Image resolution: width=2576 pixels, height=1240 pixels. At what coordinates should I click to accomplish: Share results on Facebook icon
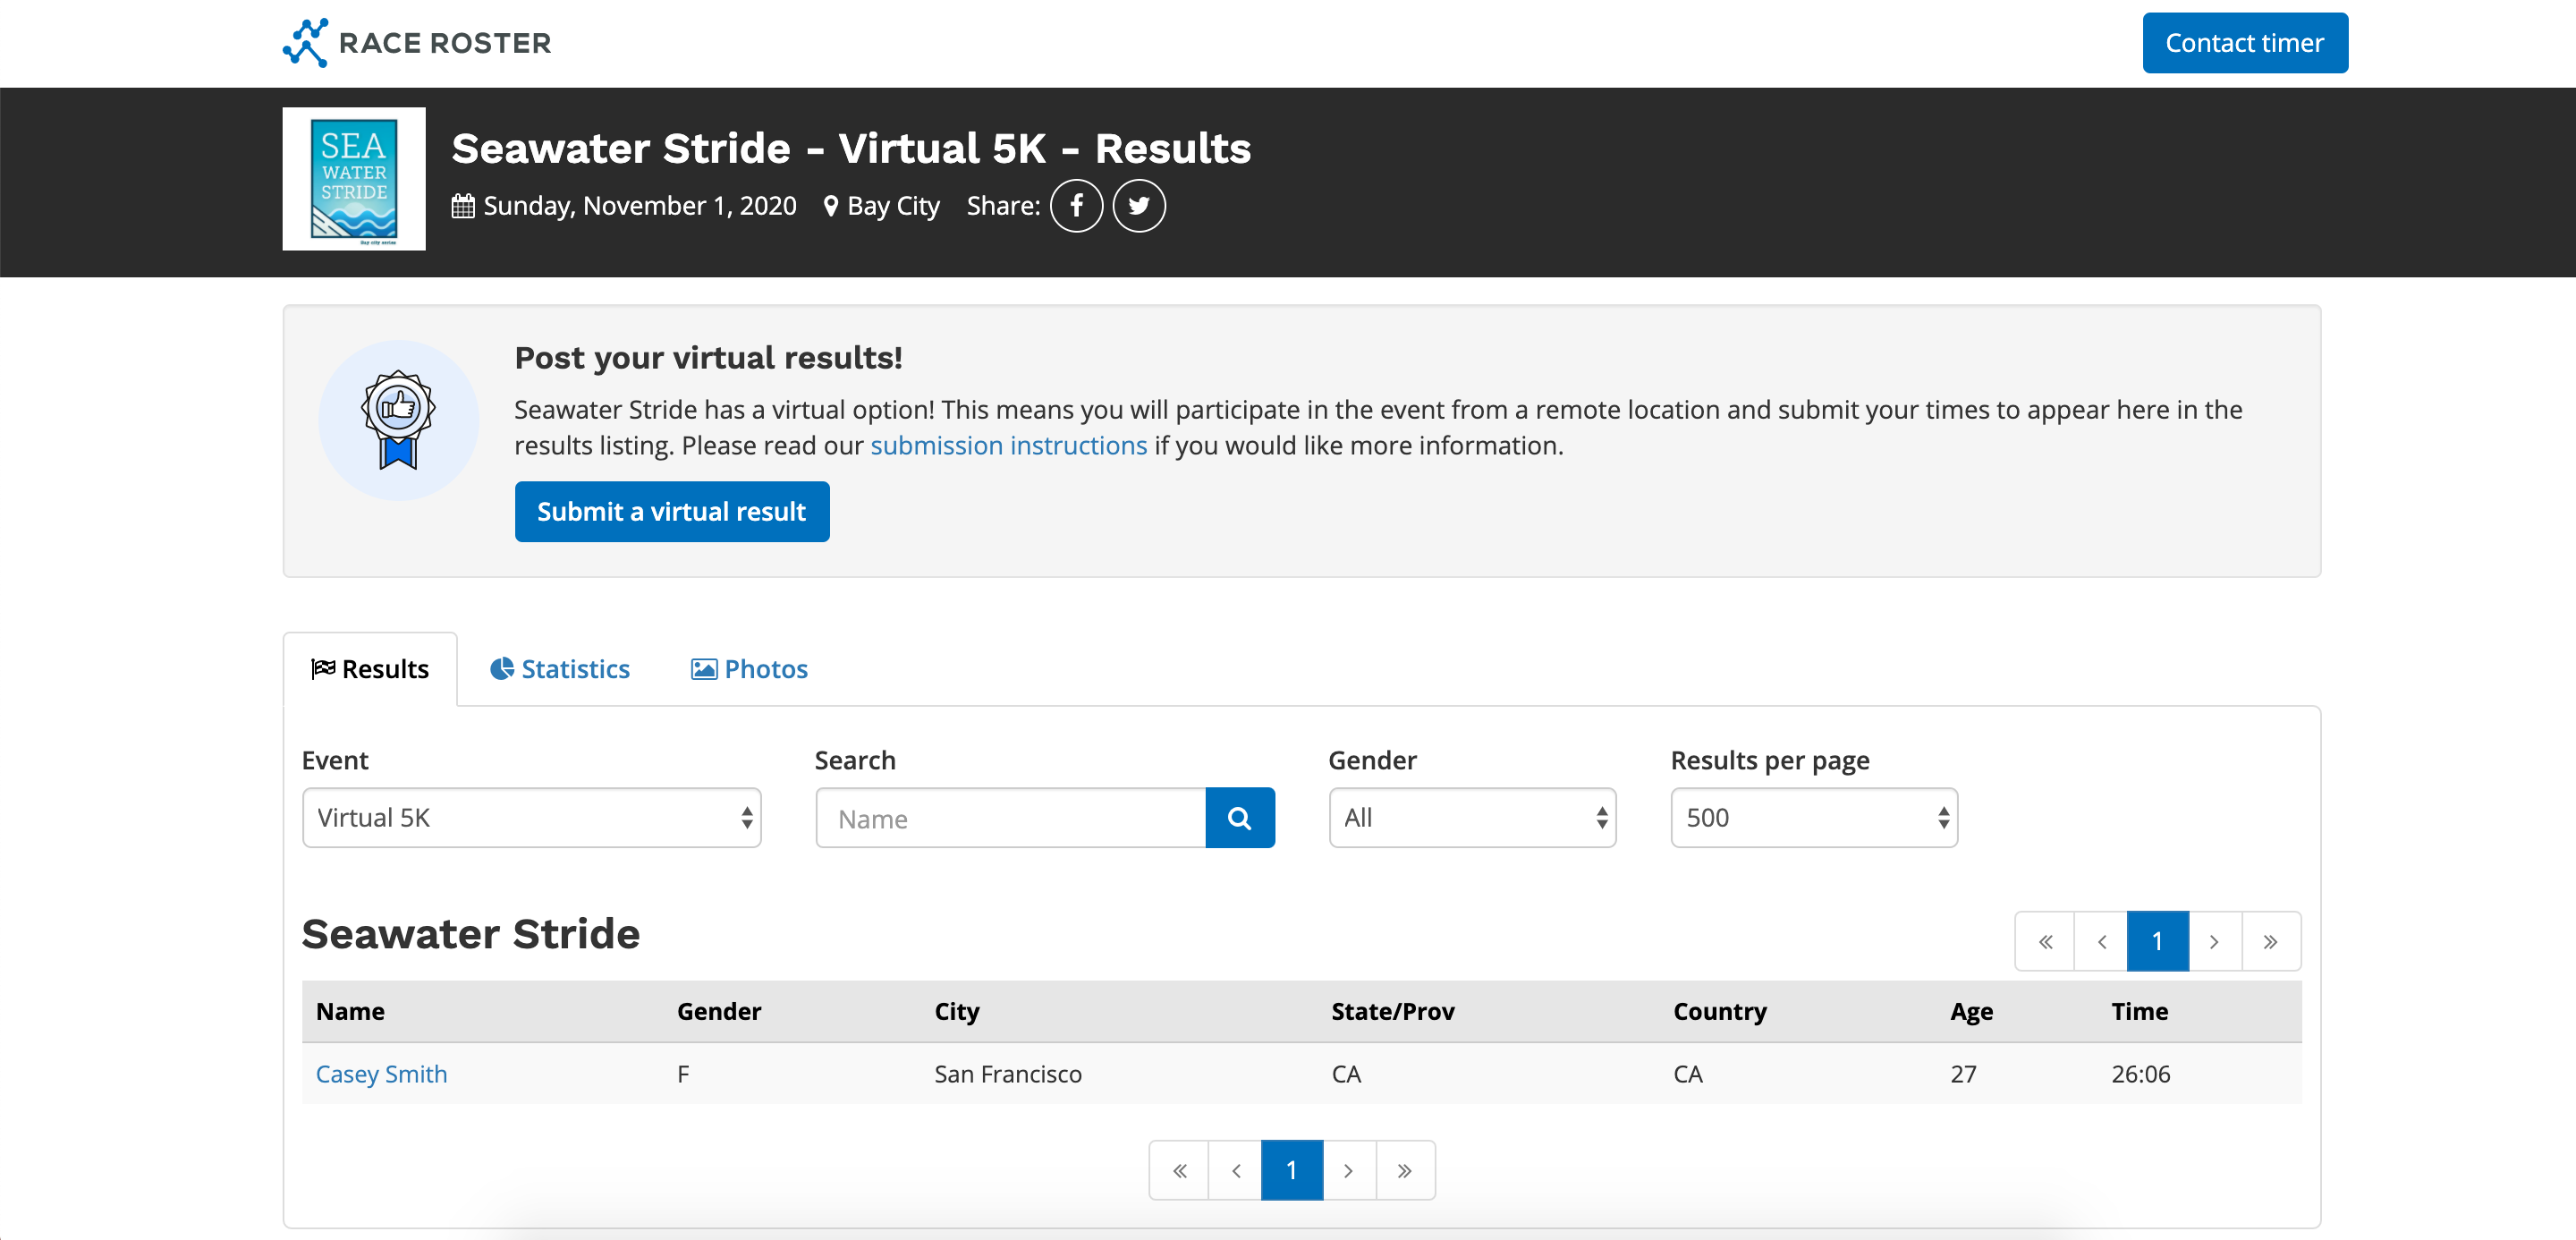pos(1076,206)
